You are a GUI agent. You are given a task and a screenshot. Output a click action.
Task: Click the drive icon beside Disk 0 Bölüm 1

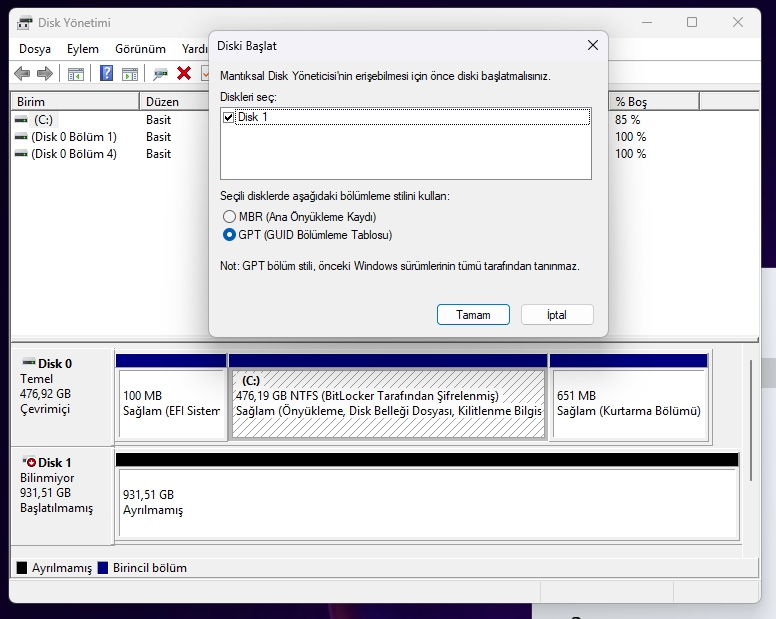click(21, 137)
